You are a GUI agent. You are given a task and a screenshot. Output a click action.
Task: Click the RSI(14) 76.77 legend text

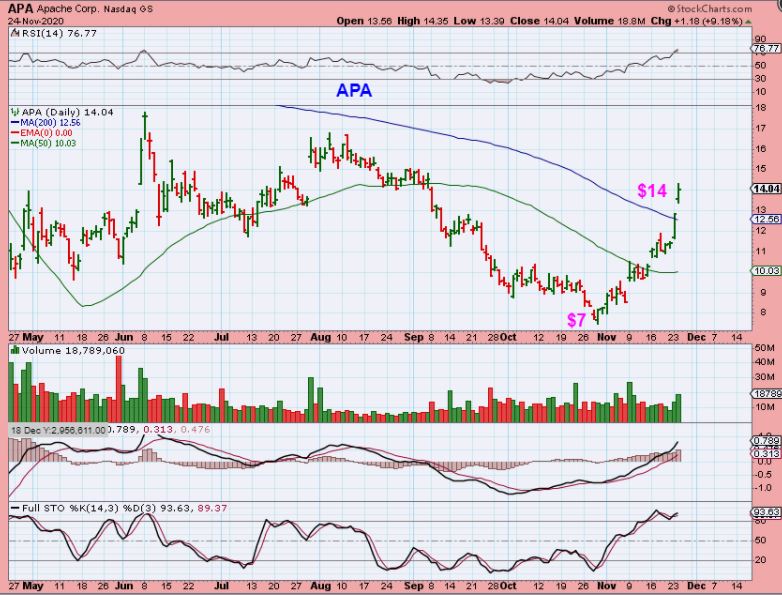tap(59, 33)
